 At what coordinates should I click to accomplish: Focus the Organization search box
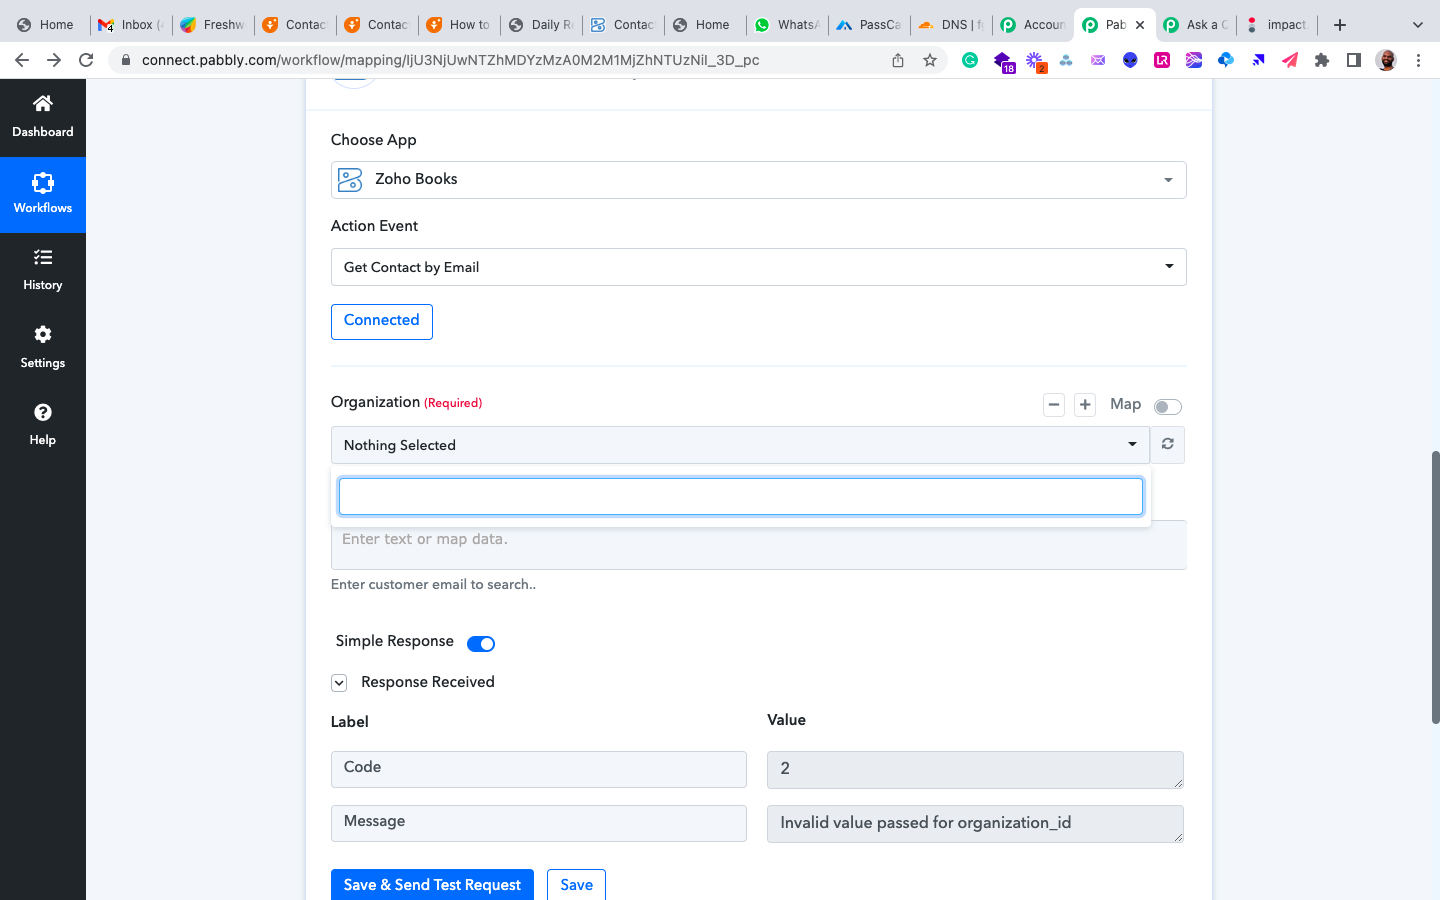[741, 497]
